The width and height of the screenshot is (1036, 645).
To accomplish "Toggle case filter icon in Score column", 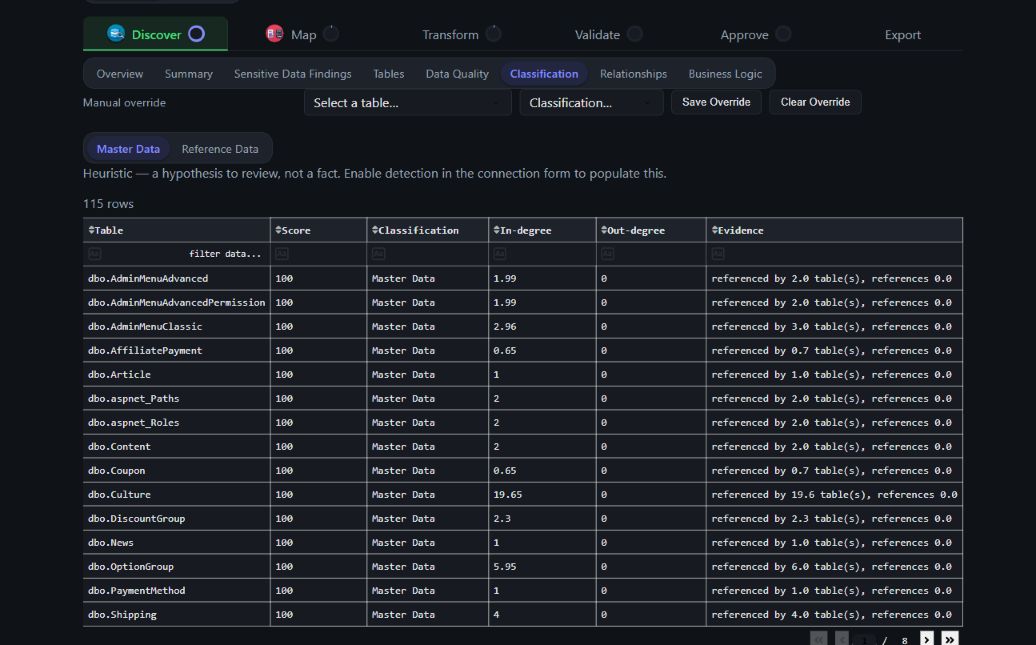I will coord(281,254).
